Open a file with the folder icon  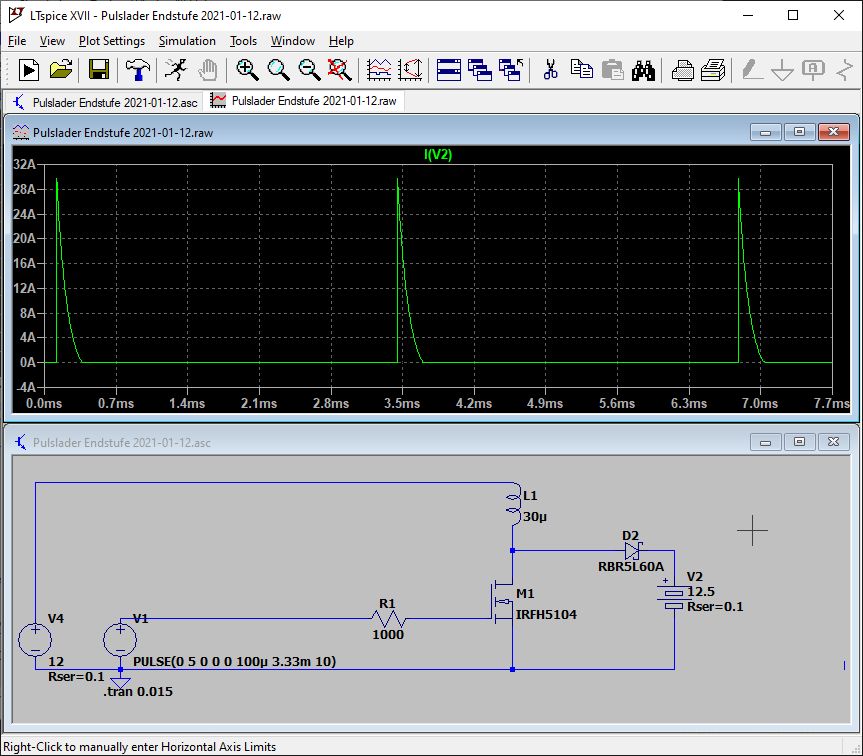tap(61, 70)
